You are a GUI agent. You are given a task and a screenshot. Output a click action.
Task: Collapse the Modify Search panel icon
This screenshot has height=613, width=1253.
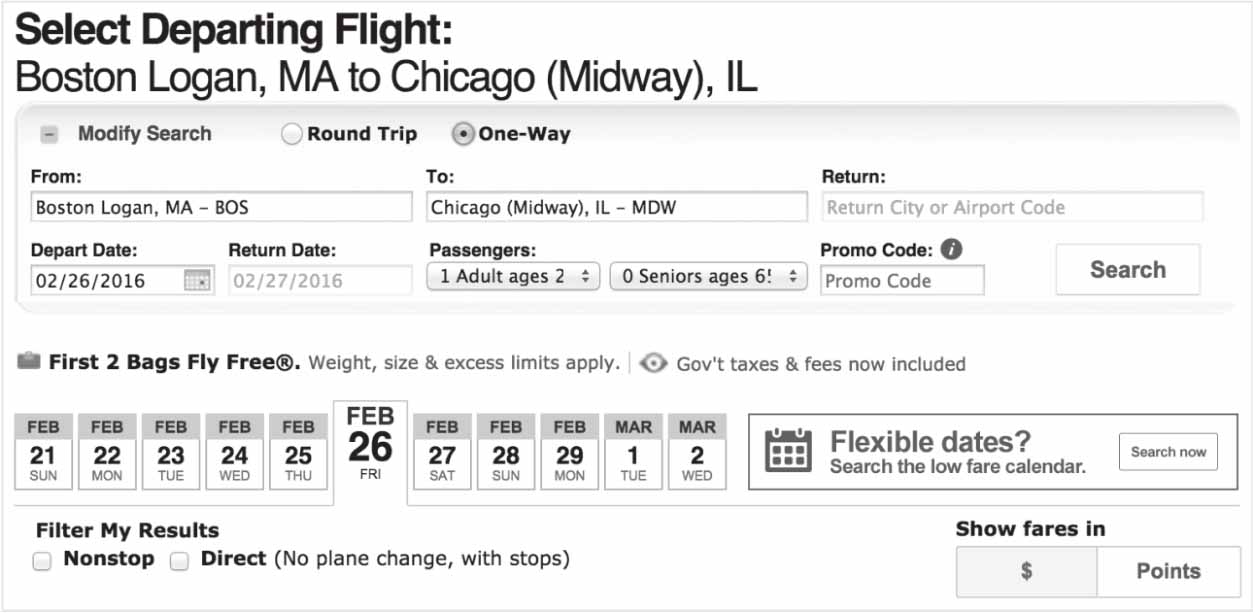point(49,135)
